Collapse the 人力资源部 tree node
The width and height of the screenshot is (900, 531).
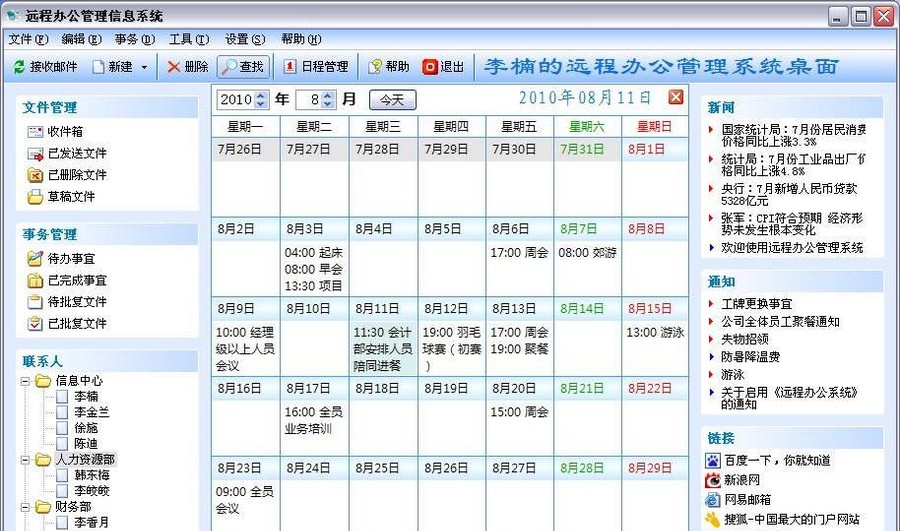[25, 460]
